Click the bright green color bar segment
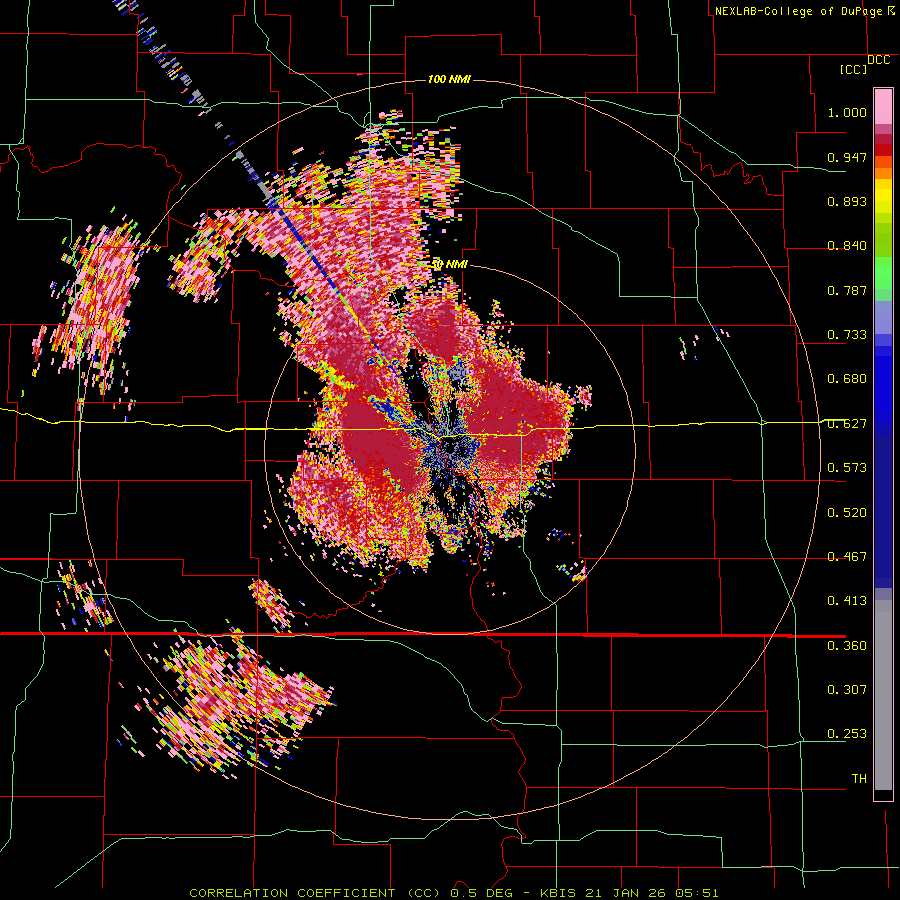Image resolution: width=900 pixels, height=900 pixels. coord(883,273)
